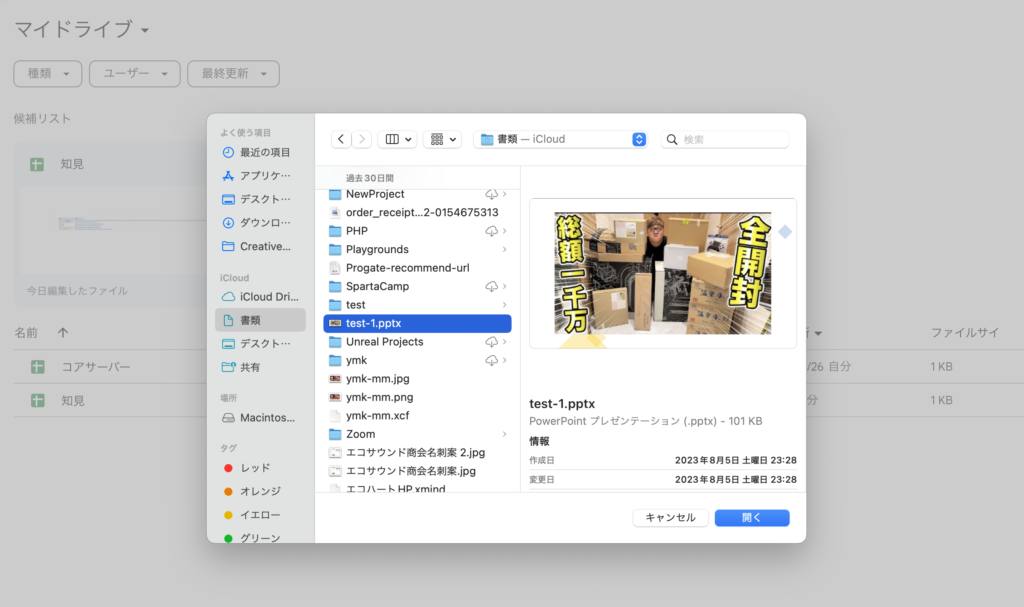Open the 書類 — iCloud location dropdown
Image resolution: width=1024 pixels, height=607 pixels.
pos(561,140)
